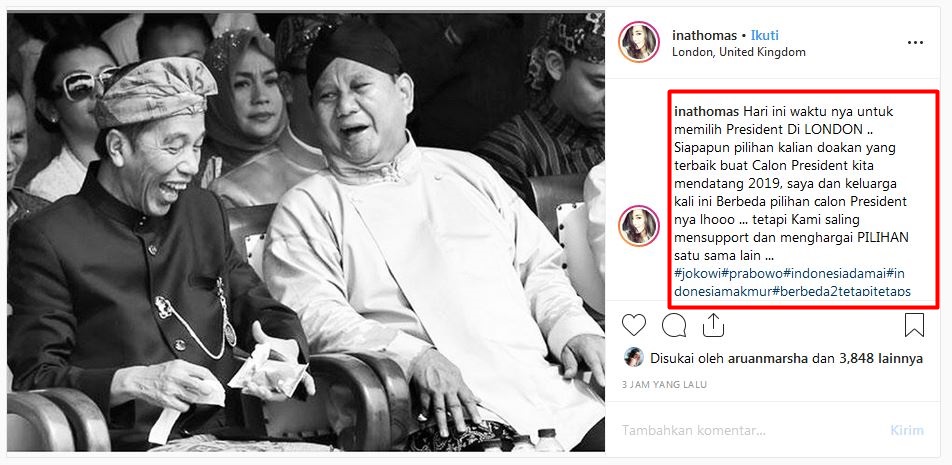Click the small aruanmarsha liker avatar

click(x=633, y=358)
